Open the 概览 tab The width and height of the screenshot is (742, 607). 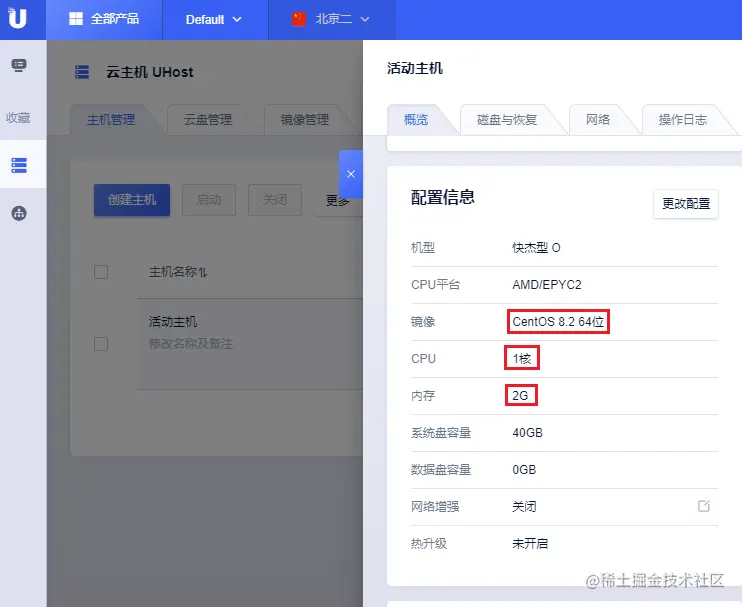[x=416, y=120]
